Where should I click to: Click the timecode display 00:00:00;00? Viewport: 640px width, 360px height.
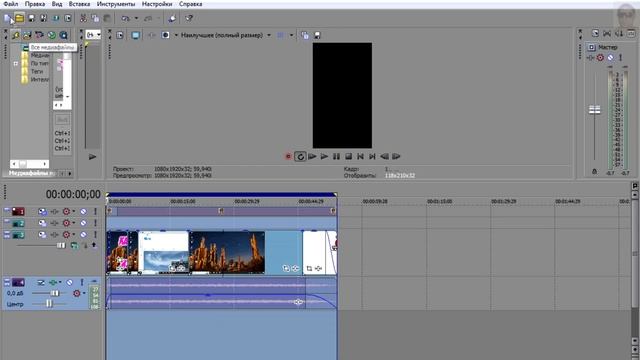click(73, 194)
